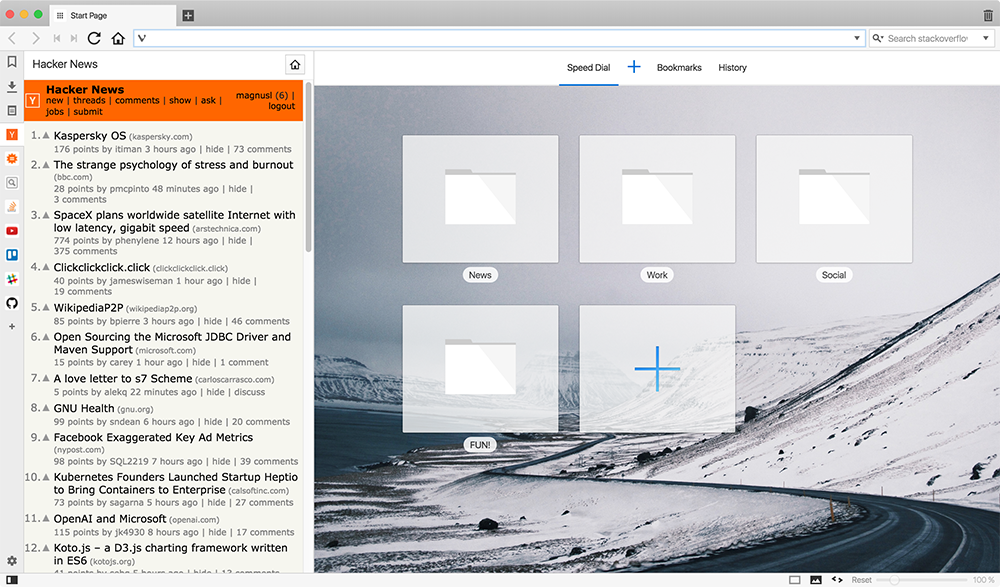This screenshot has height=587, width=1000.
Task: Open a new tab
Action: (x=188, y=15)
